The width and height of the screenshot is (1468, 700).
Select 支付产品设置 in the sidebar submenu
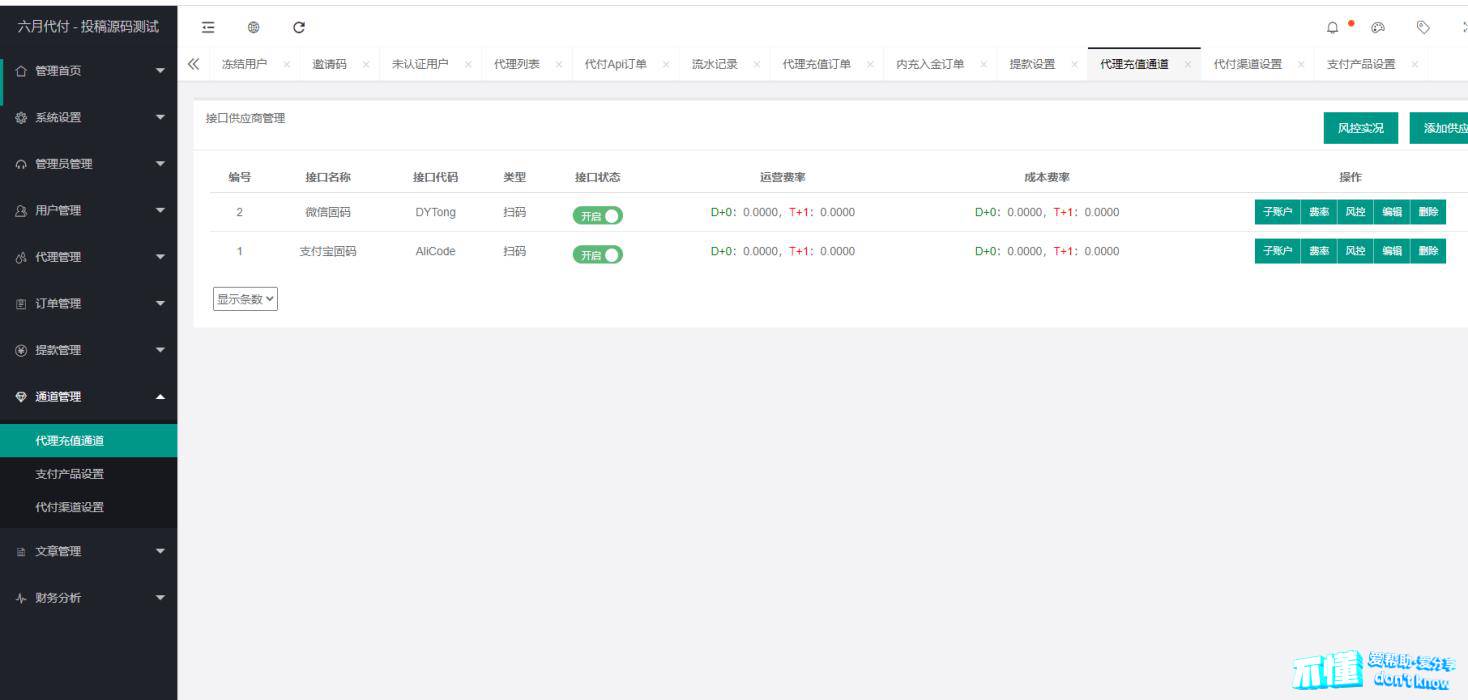[x=70, y=474]
